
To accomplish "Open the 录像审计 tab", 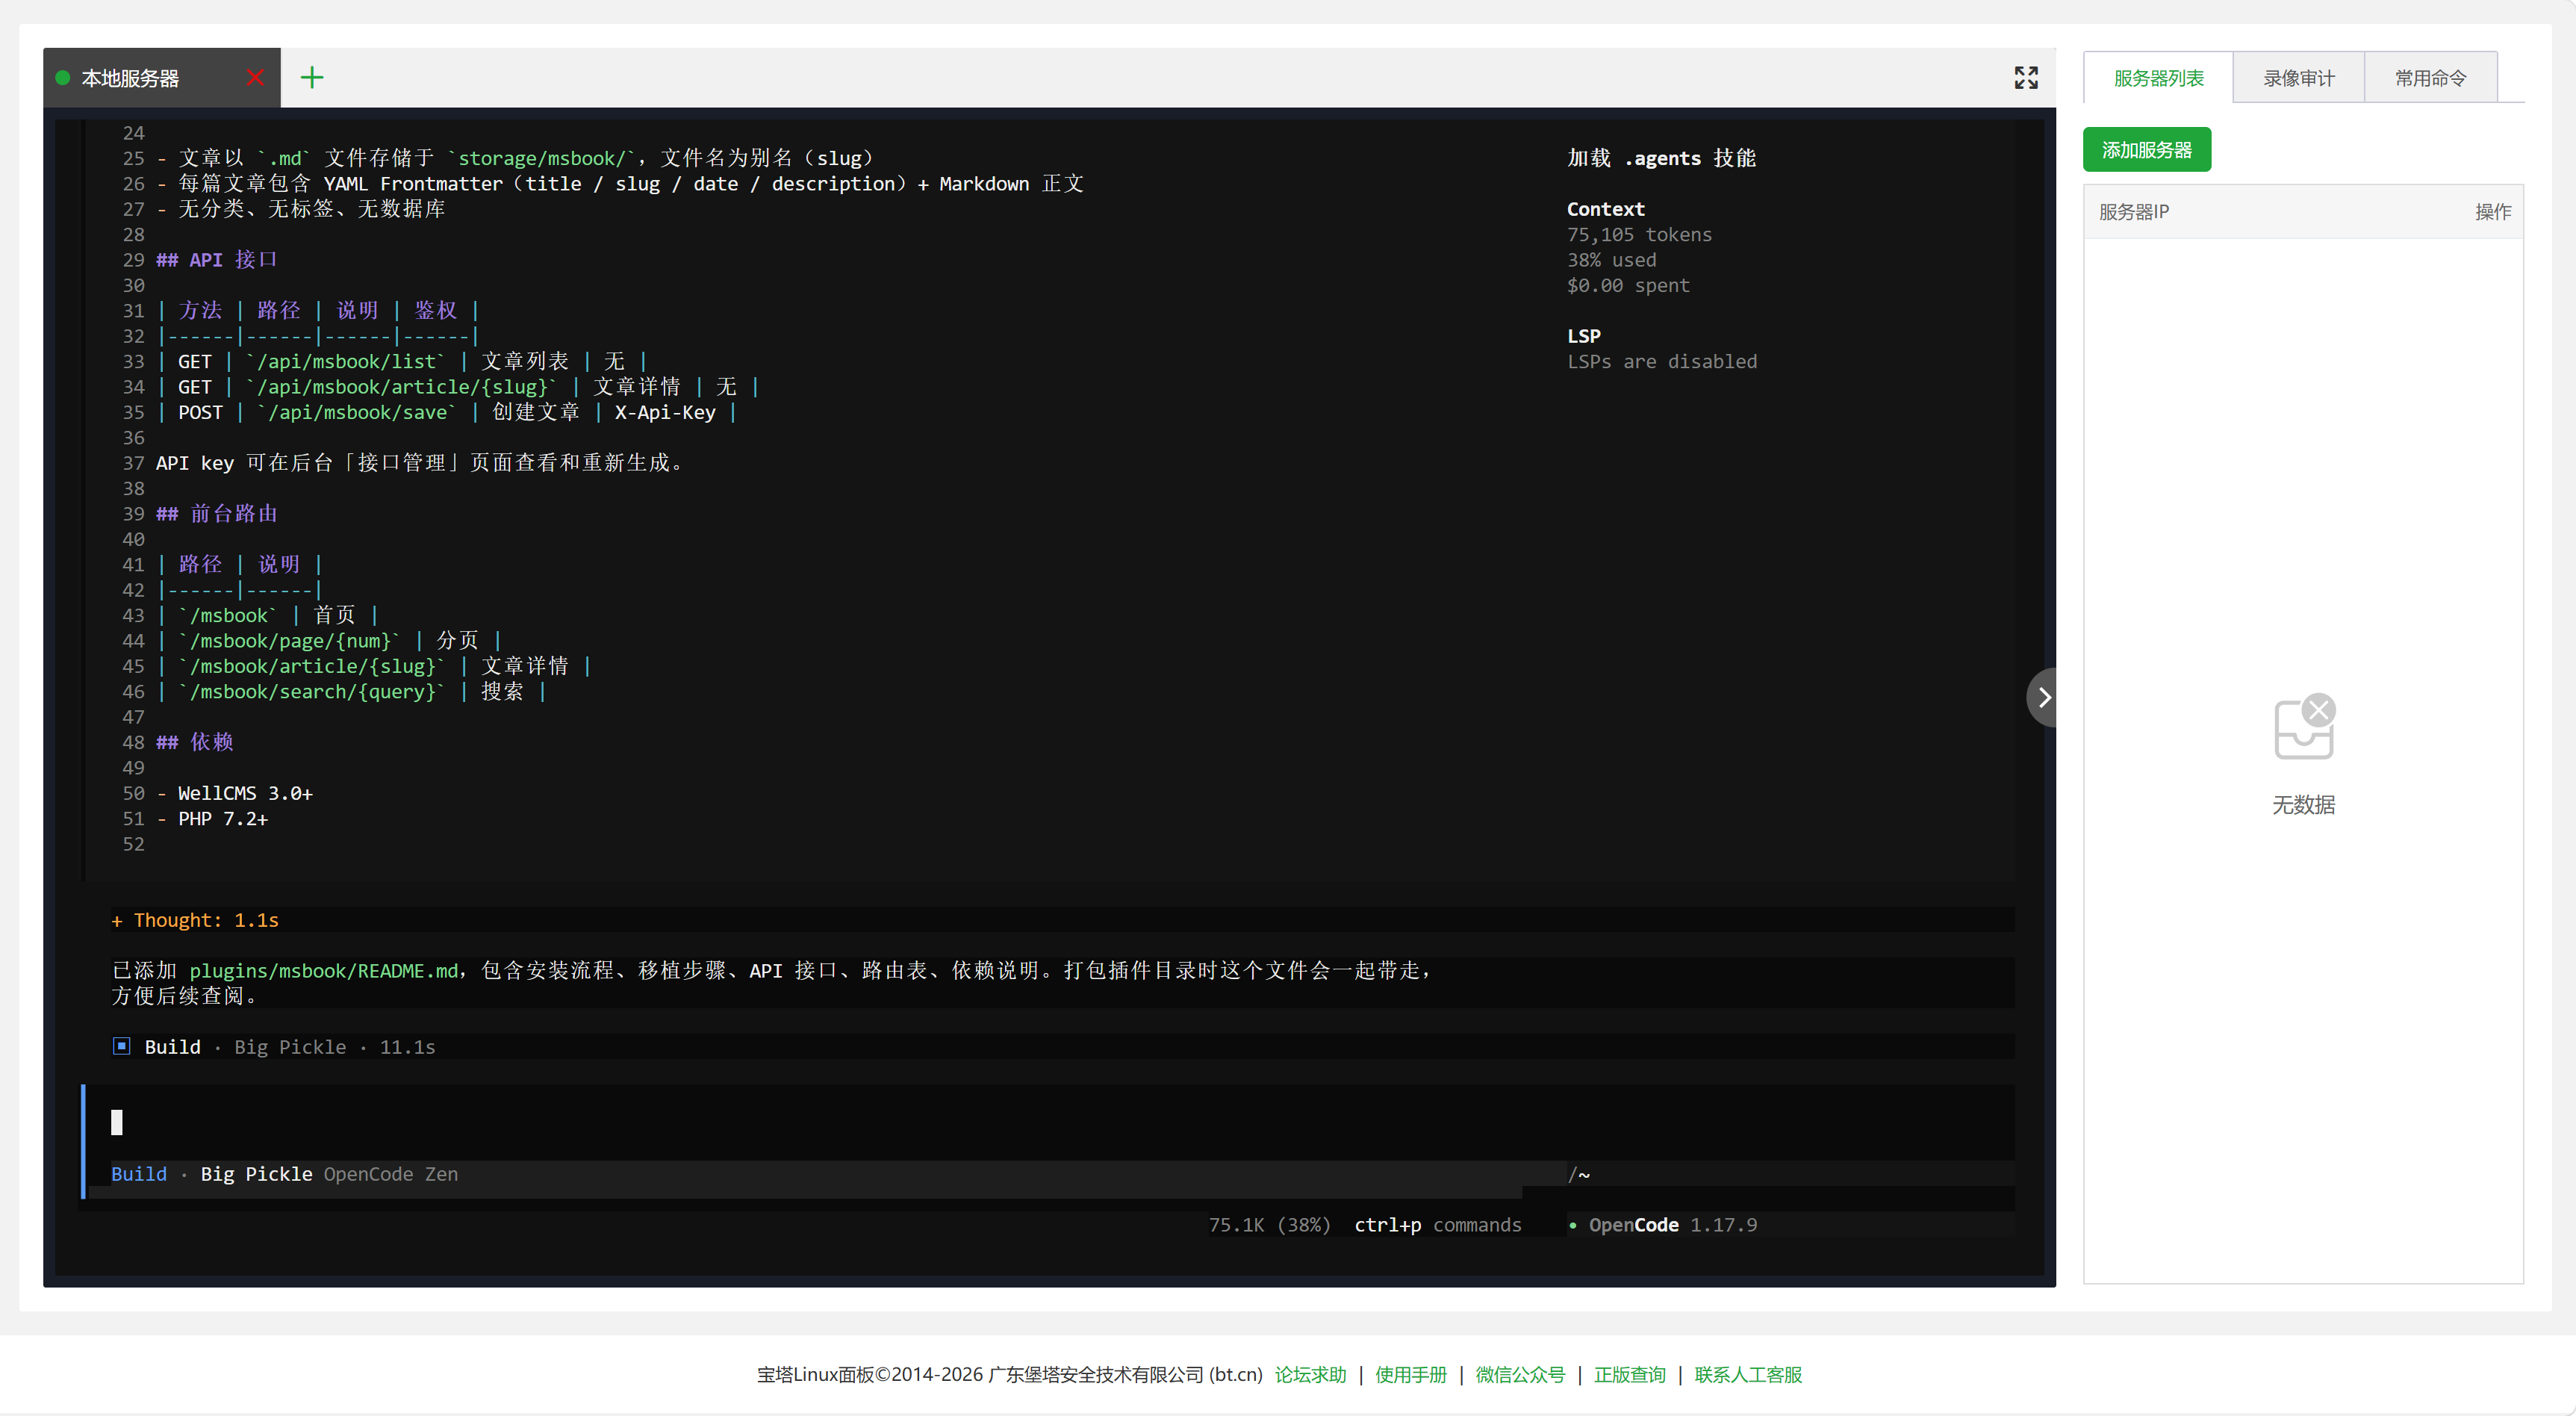I will coord(2299,78).
